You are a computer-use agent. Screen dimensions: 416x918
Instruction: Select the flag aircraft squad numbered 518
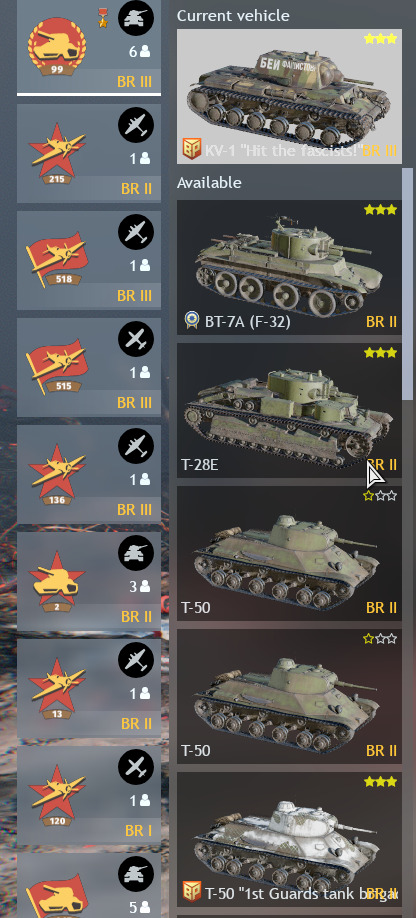pos(88,261)
